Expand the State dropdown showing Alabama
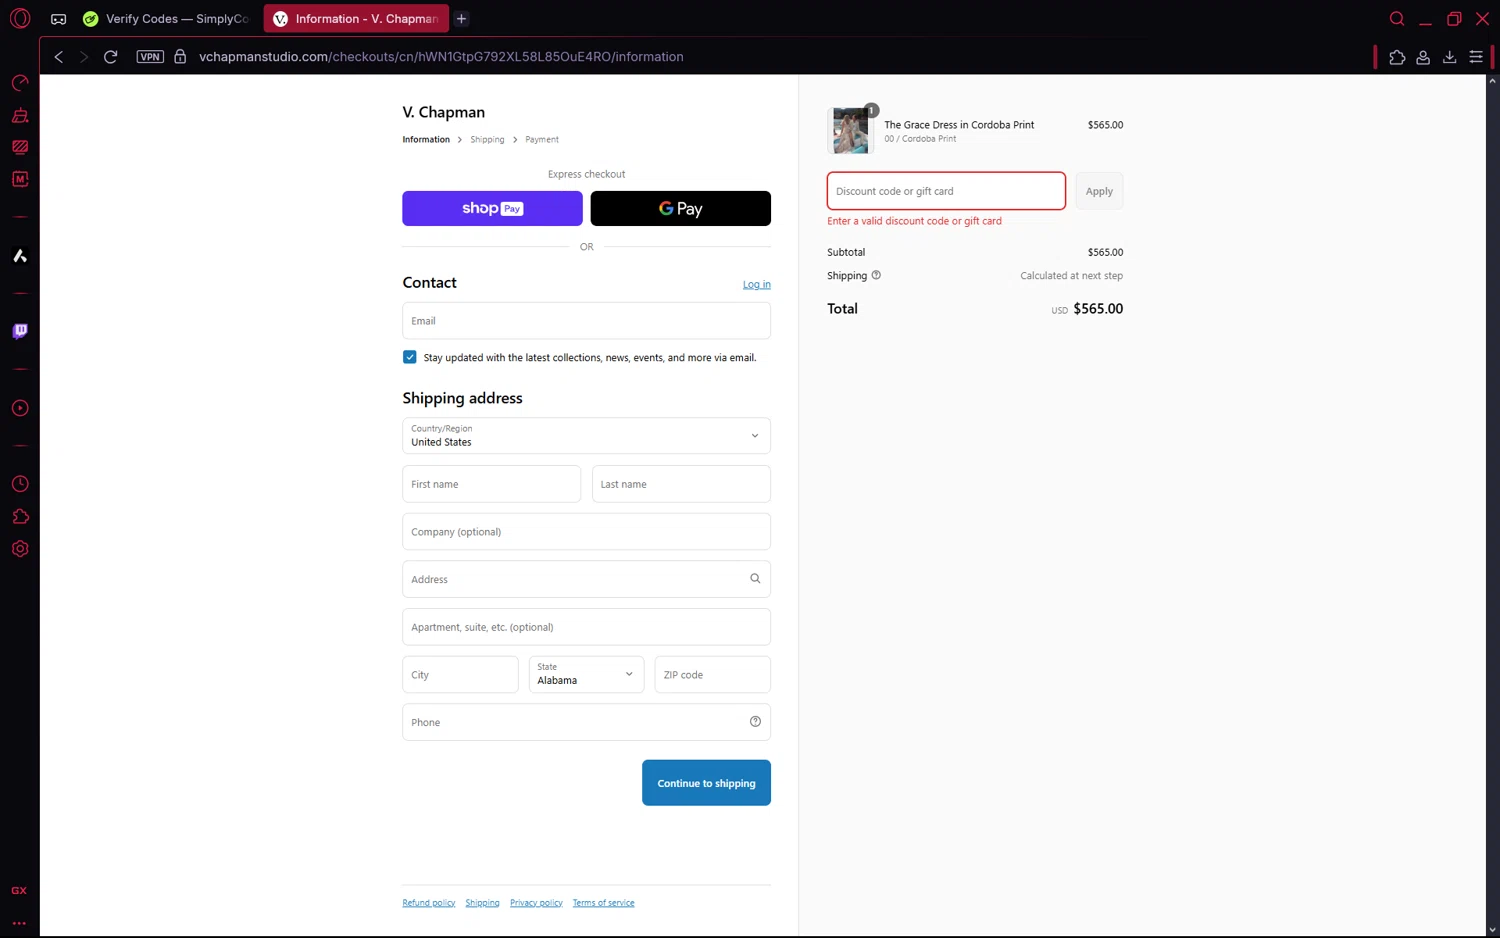 click(586, 675)
